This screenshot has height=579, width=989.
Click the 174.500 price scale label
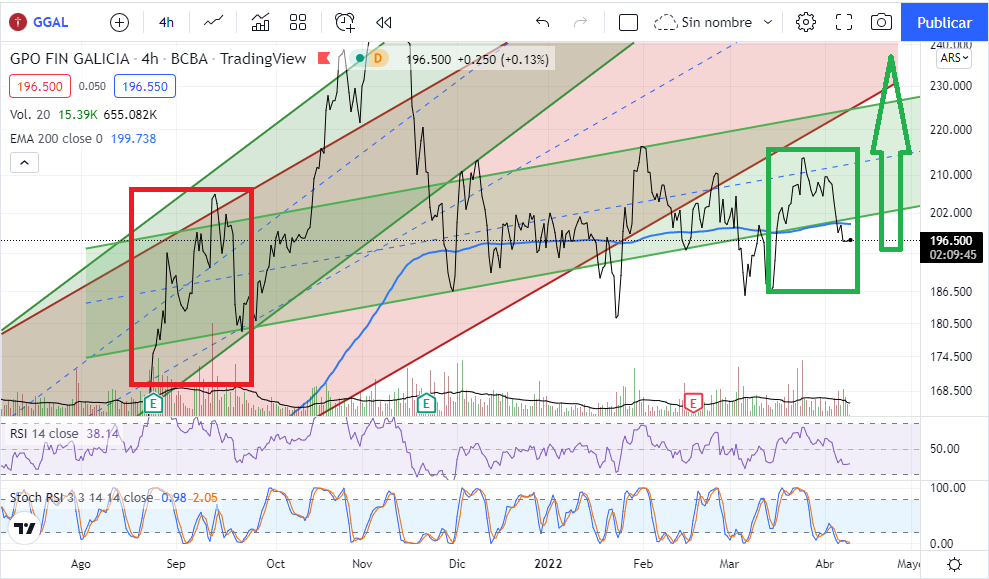[x=951, y=357]
